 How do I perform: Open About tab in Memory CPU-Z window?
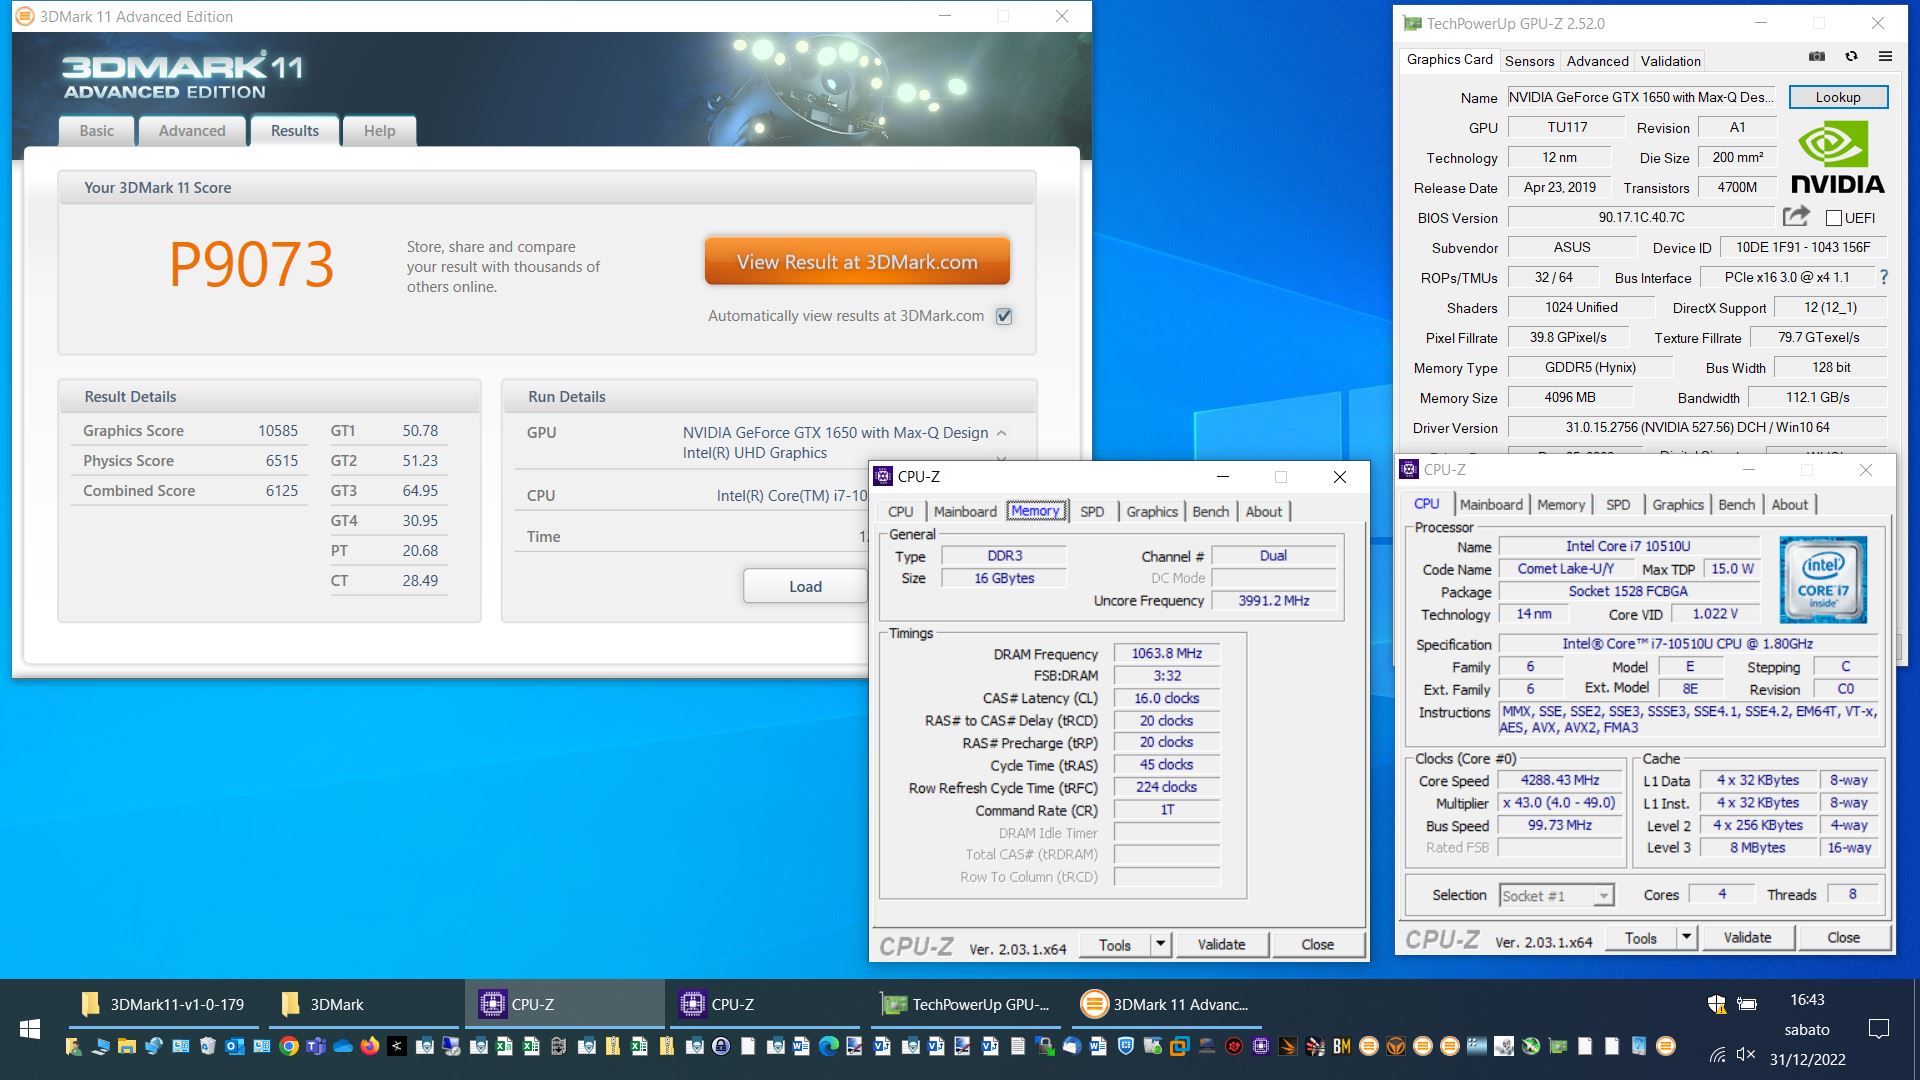click(x=1263, y=511)
